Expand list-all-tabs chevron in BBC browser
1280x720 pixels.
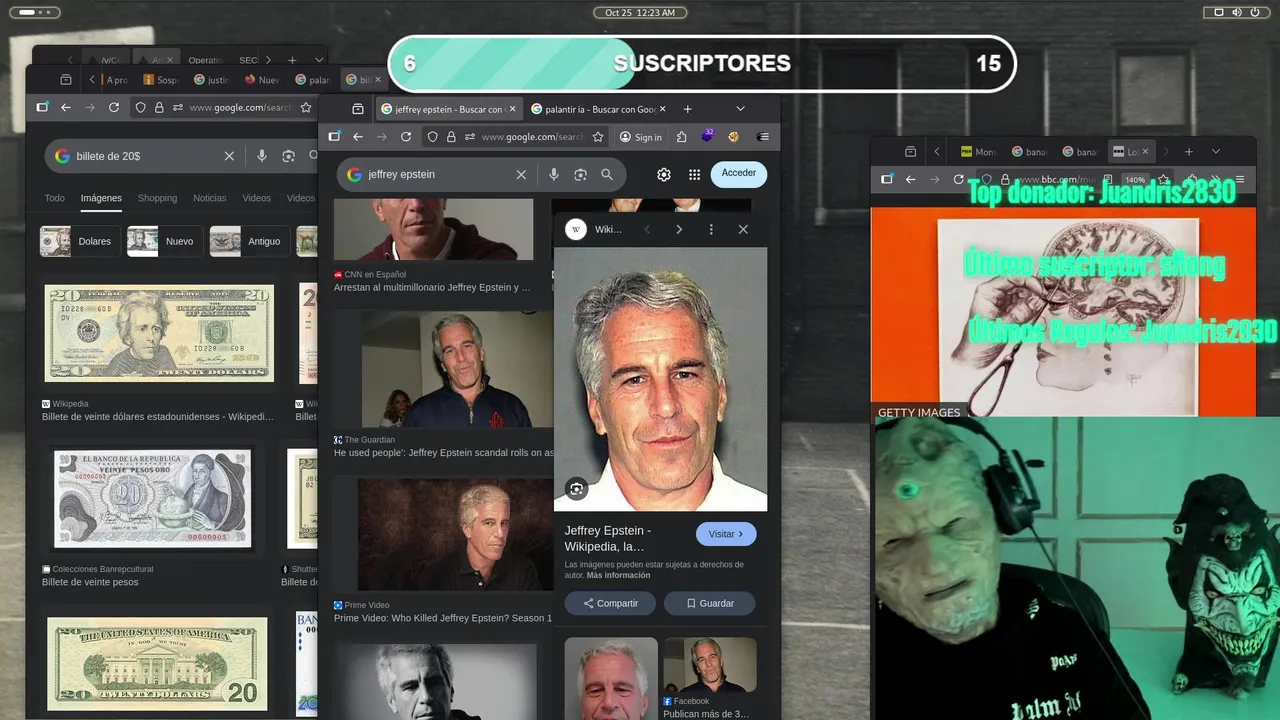pos(1216,152)
